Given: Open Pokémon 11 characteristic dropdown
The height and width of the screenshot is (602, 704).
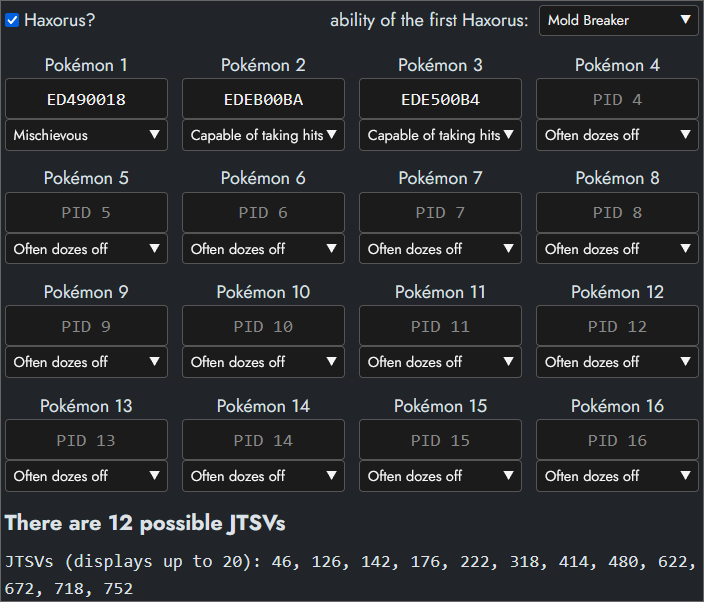Looking at the screenshot, I should pos(440,362).
